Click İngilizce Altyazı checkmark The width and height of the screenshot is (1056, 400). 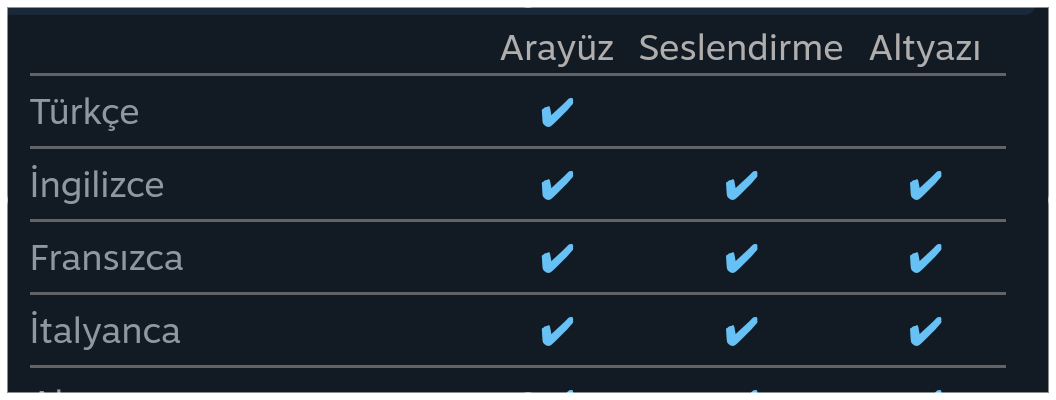click(925, 185)
